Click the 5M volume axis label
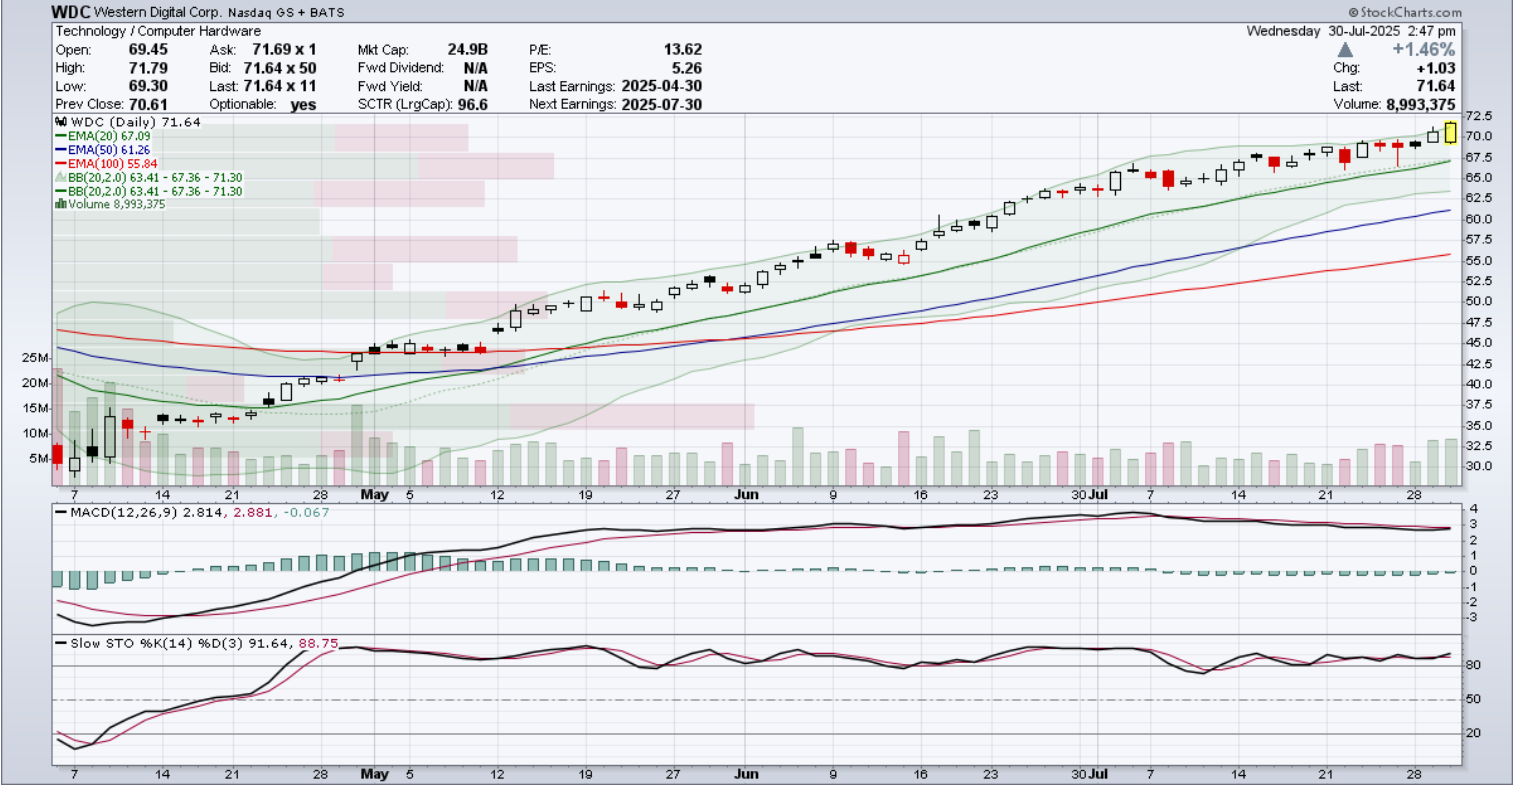 [39, 459]
